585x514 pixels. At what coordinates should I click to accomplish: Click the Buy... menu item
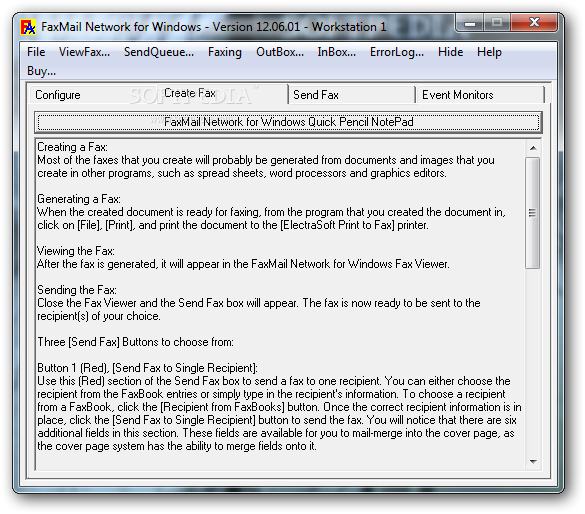[41, 71]
